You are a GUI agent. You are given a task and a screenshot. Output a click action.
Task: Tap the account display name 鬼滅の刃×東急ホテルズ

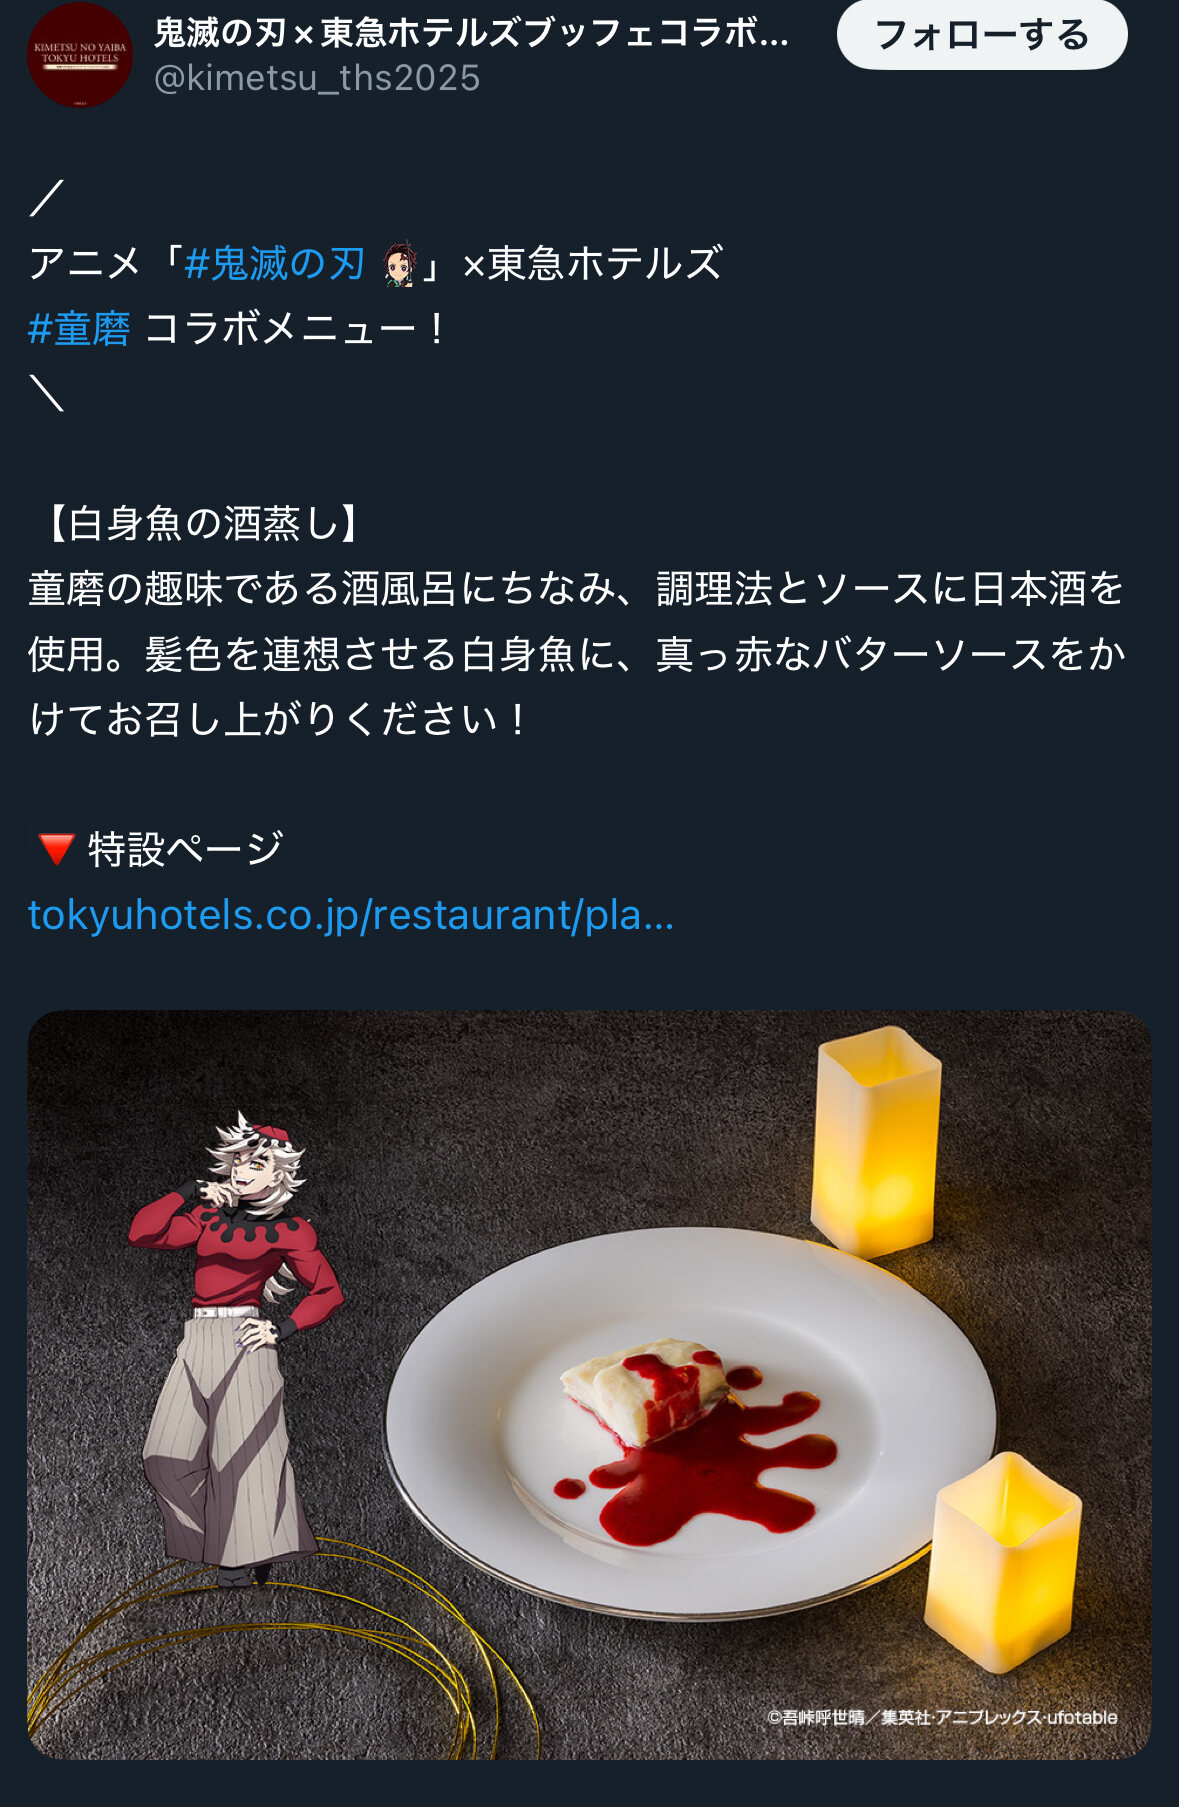[471, 33]
